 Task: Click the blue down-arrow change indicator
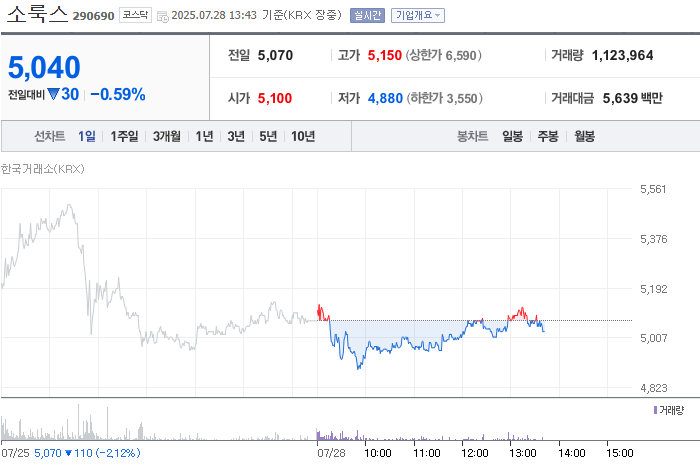(x=53, y=94)
